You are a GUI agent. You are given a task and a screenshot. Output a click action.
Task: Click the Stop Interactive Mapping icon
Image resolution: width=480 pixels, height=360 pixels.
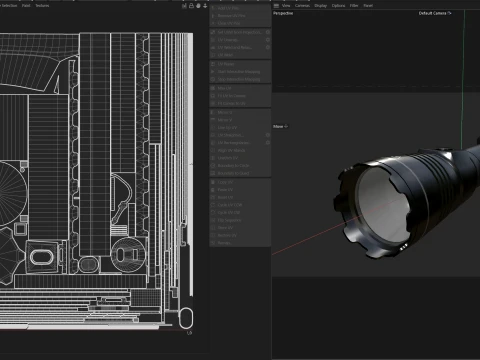[x=213, y=79]
